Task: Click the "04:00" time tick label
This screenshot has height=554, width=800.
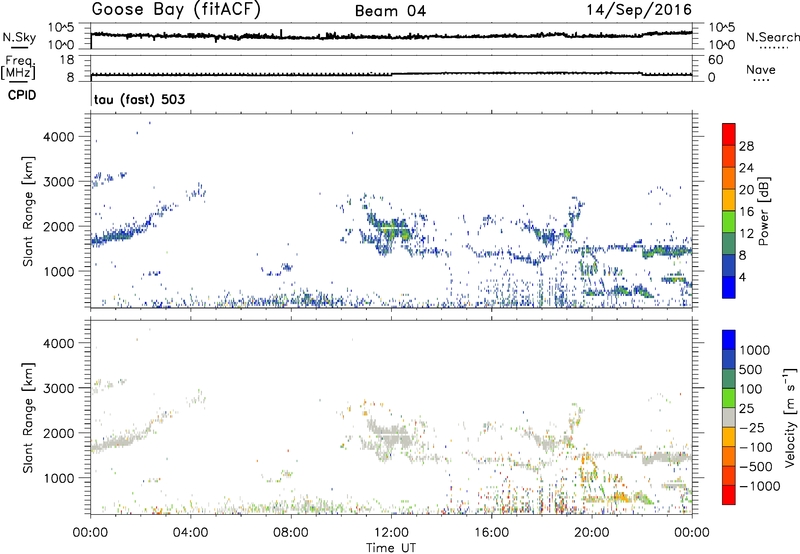Action: point(190,533)
